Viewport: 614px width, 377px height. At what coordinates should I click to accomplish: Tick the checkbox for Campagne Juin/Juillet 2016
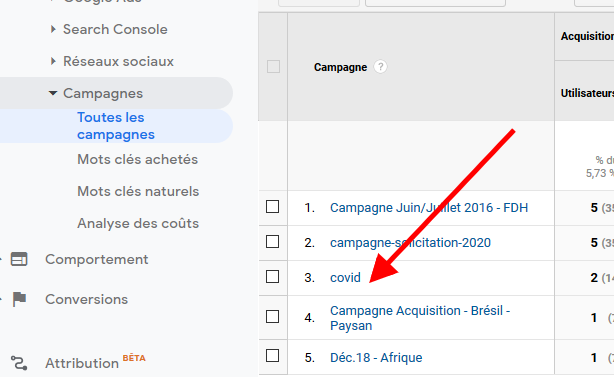click(x=273, y=206)
